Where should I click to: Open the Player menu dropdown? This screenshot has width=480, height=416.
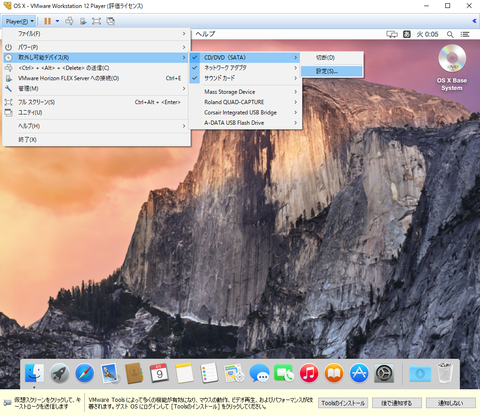(x=20, y=21)
